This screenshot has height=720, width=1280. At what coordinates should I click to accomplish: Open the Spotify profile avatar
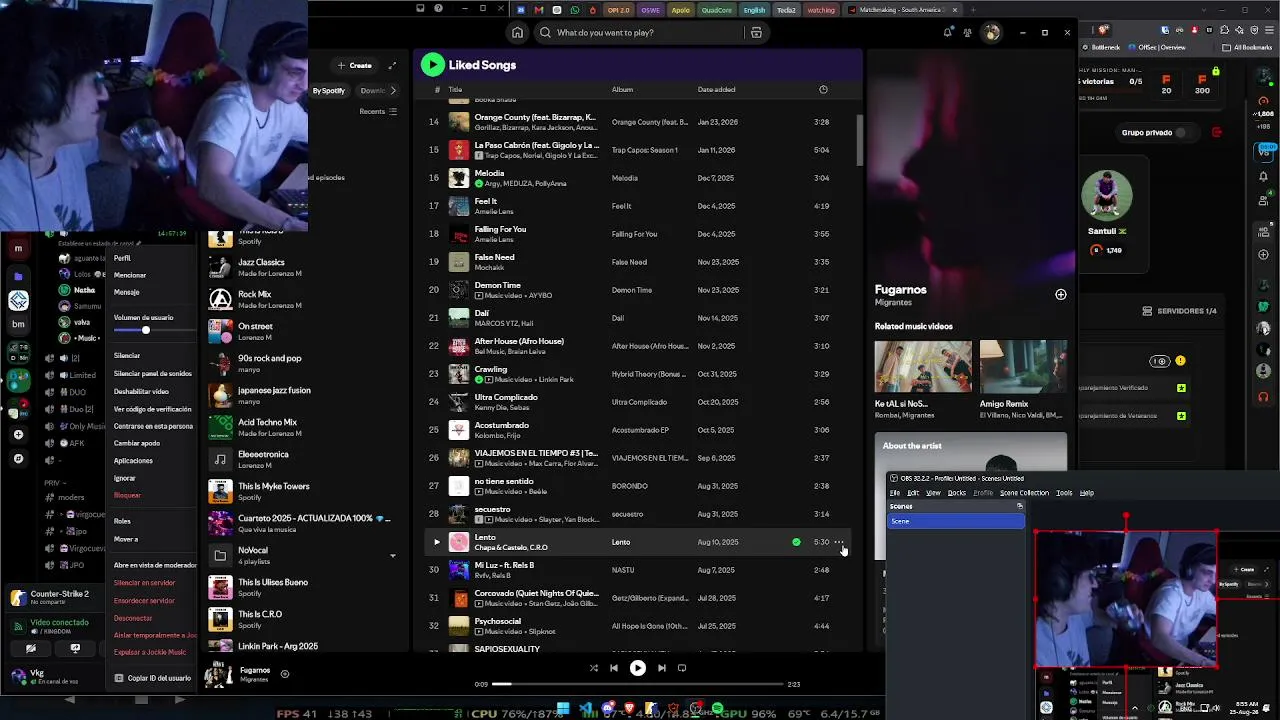coord(991,32)
